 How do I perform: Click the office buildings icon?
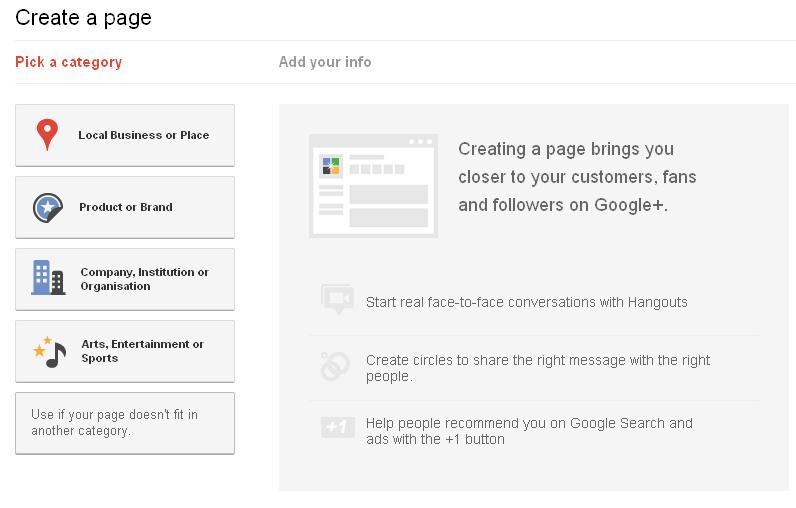pos(47,278)
